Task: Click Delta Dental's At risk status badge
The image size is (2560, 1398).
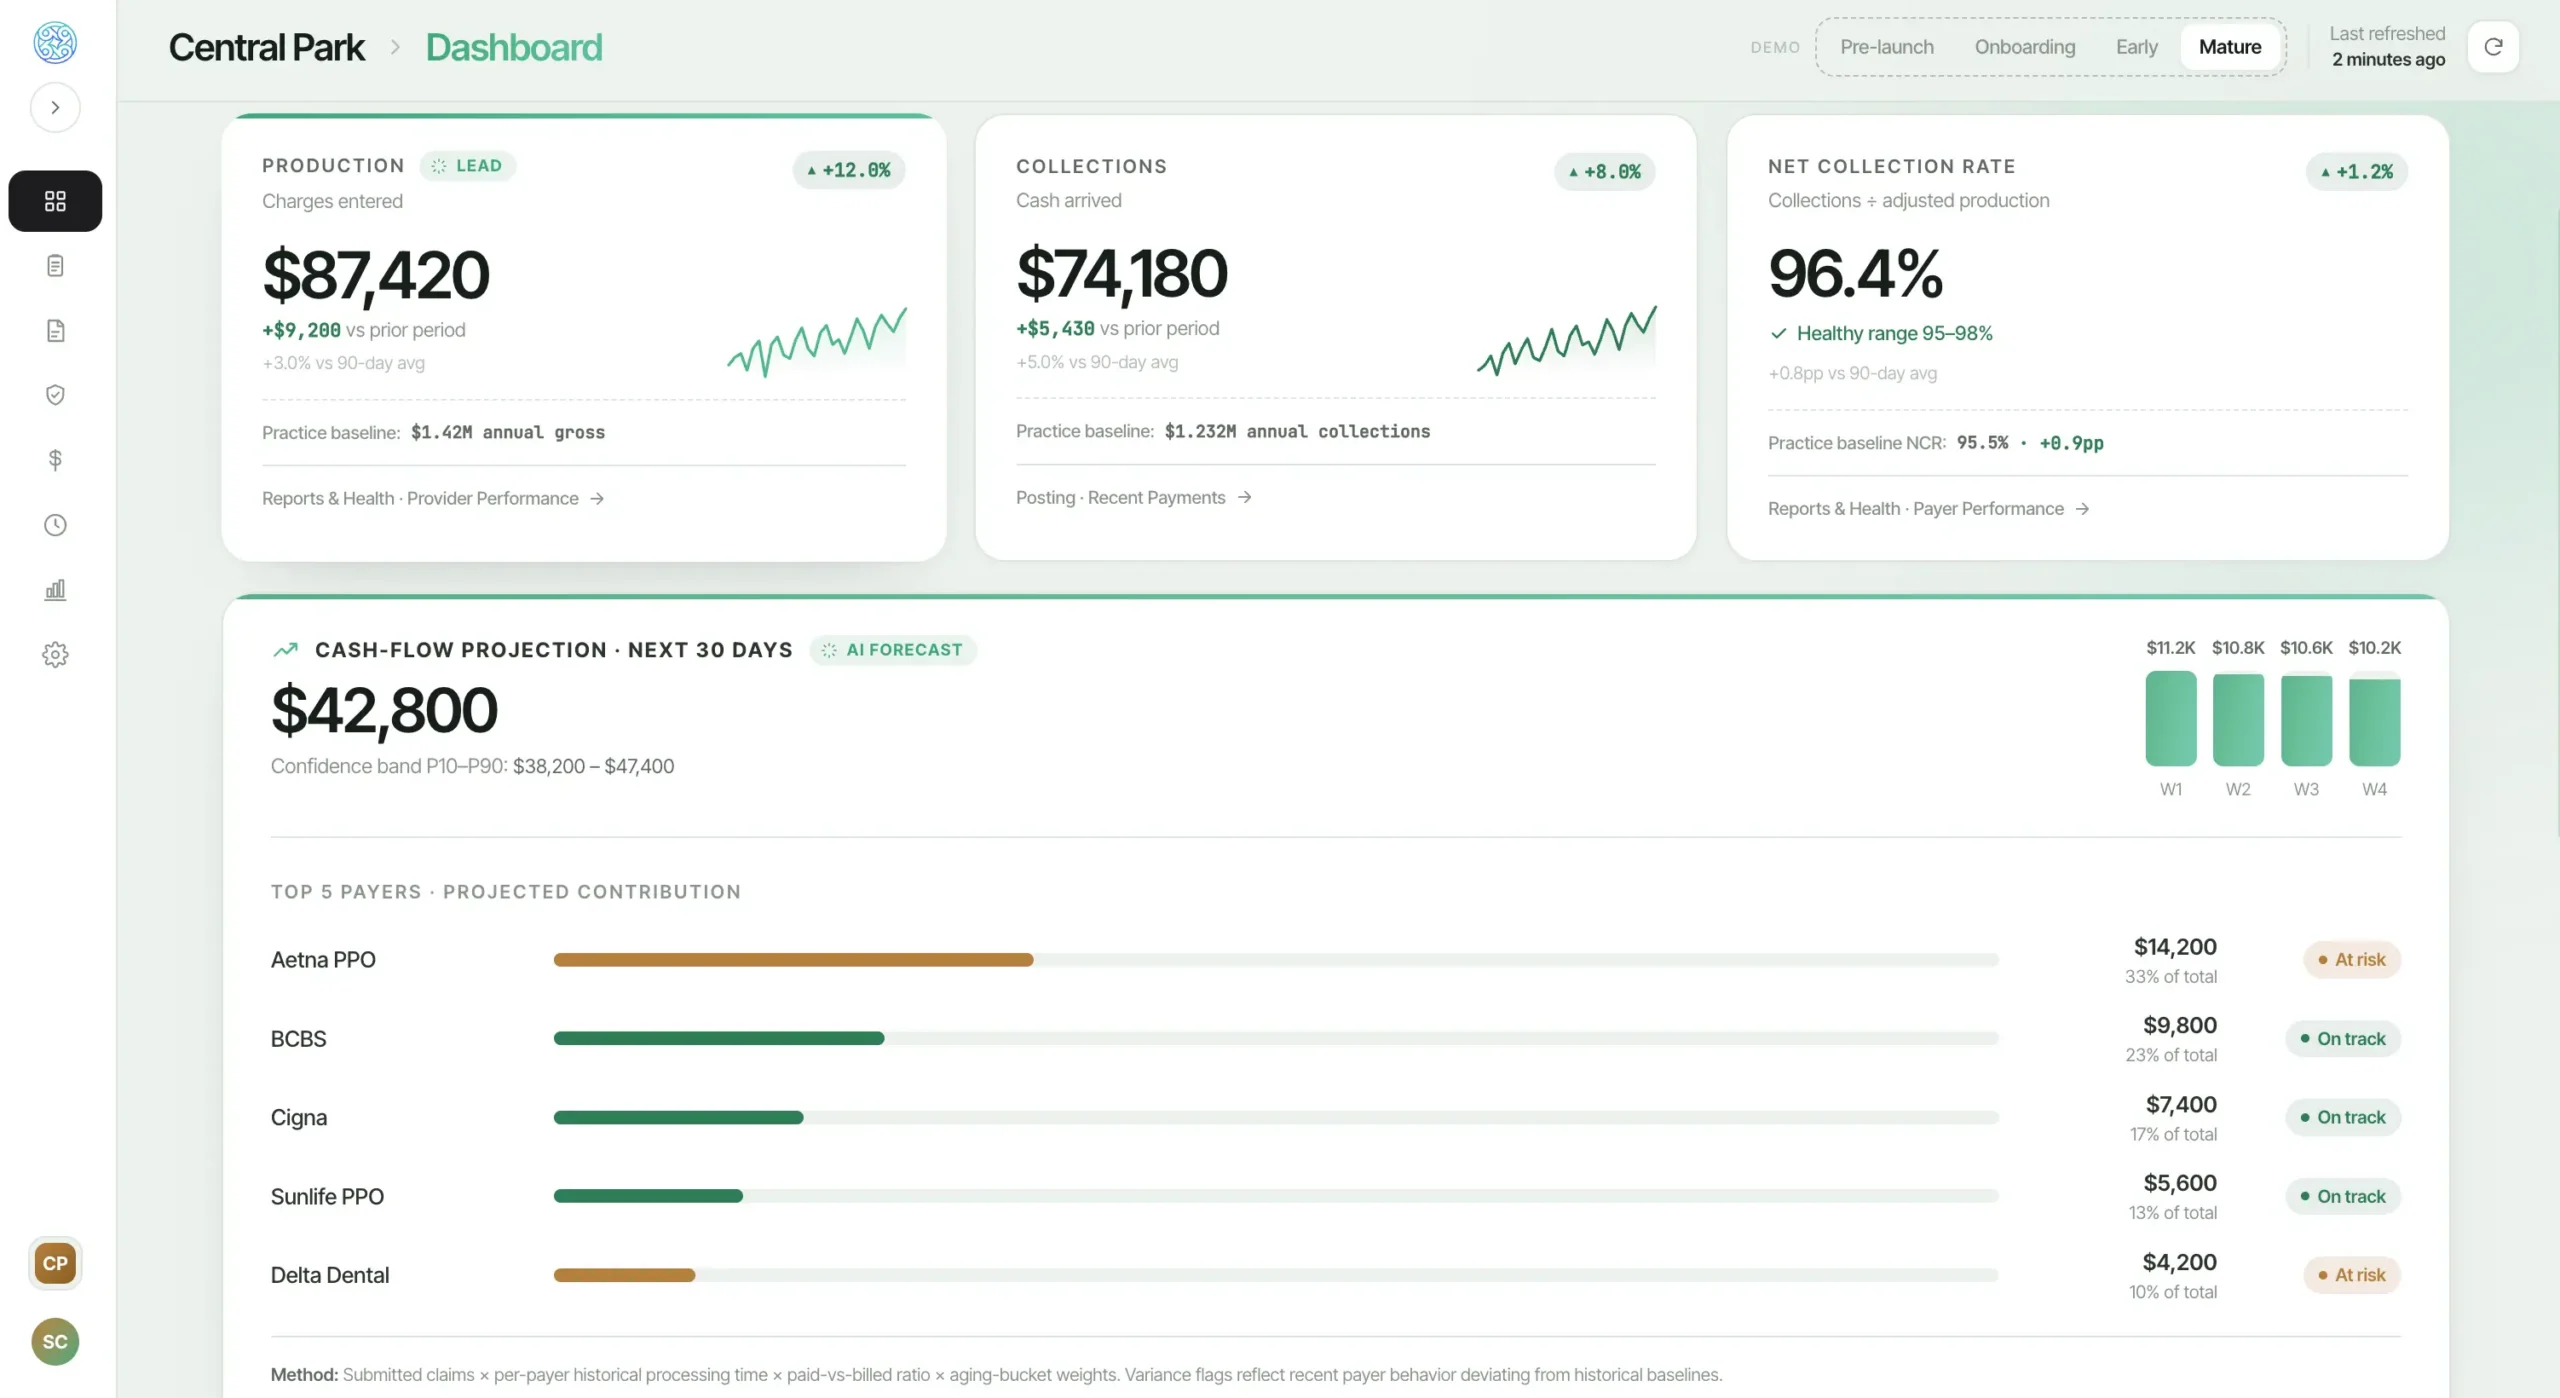Action: tap(2352, 1275)
